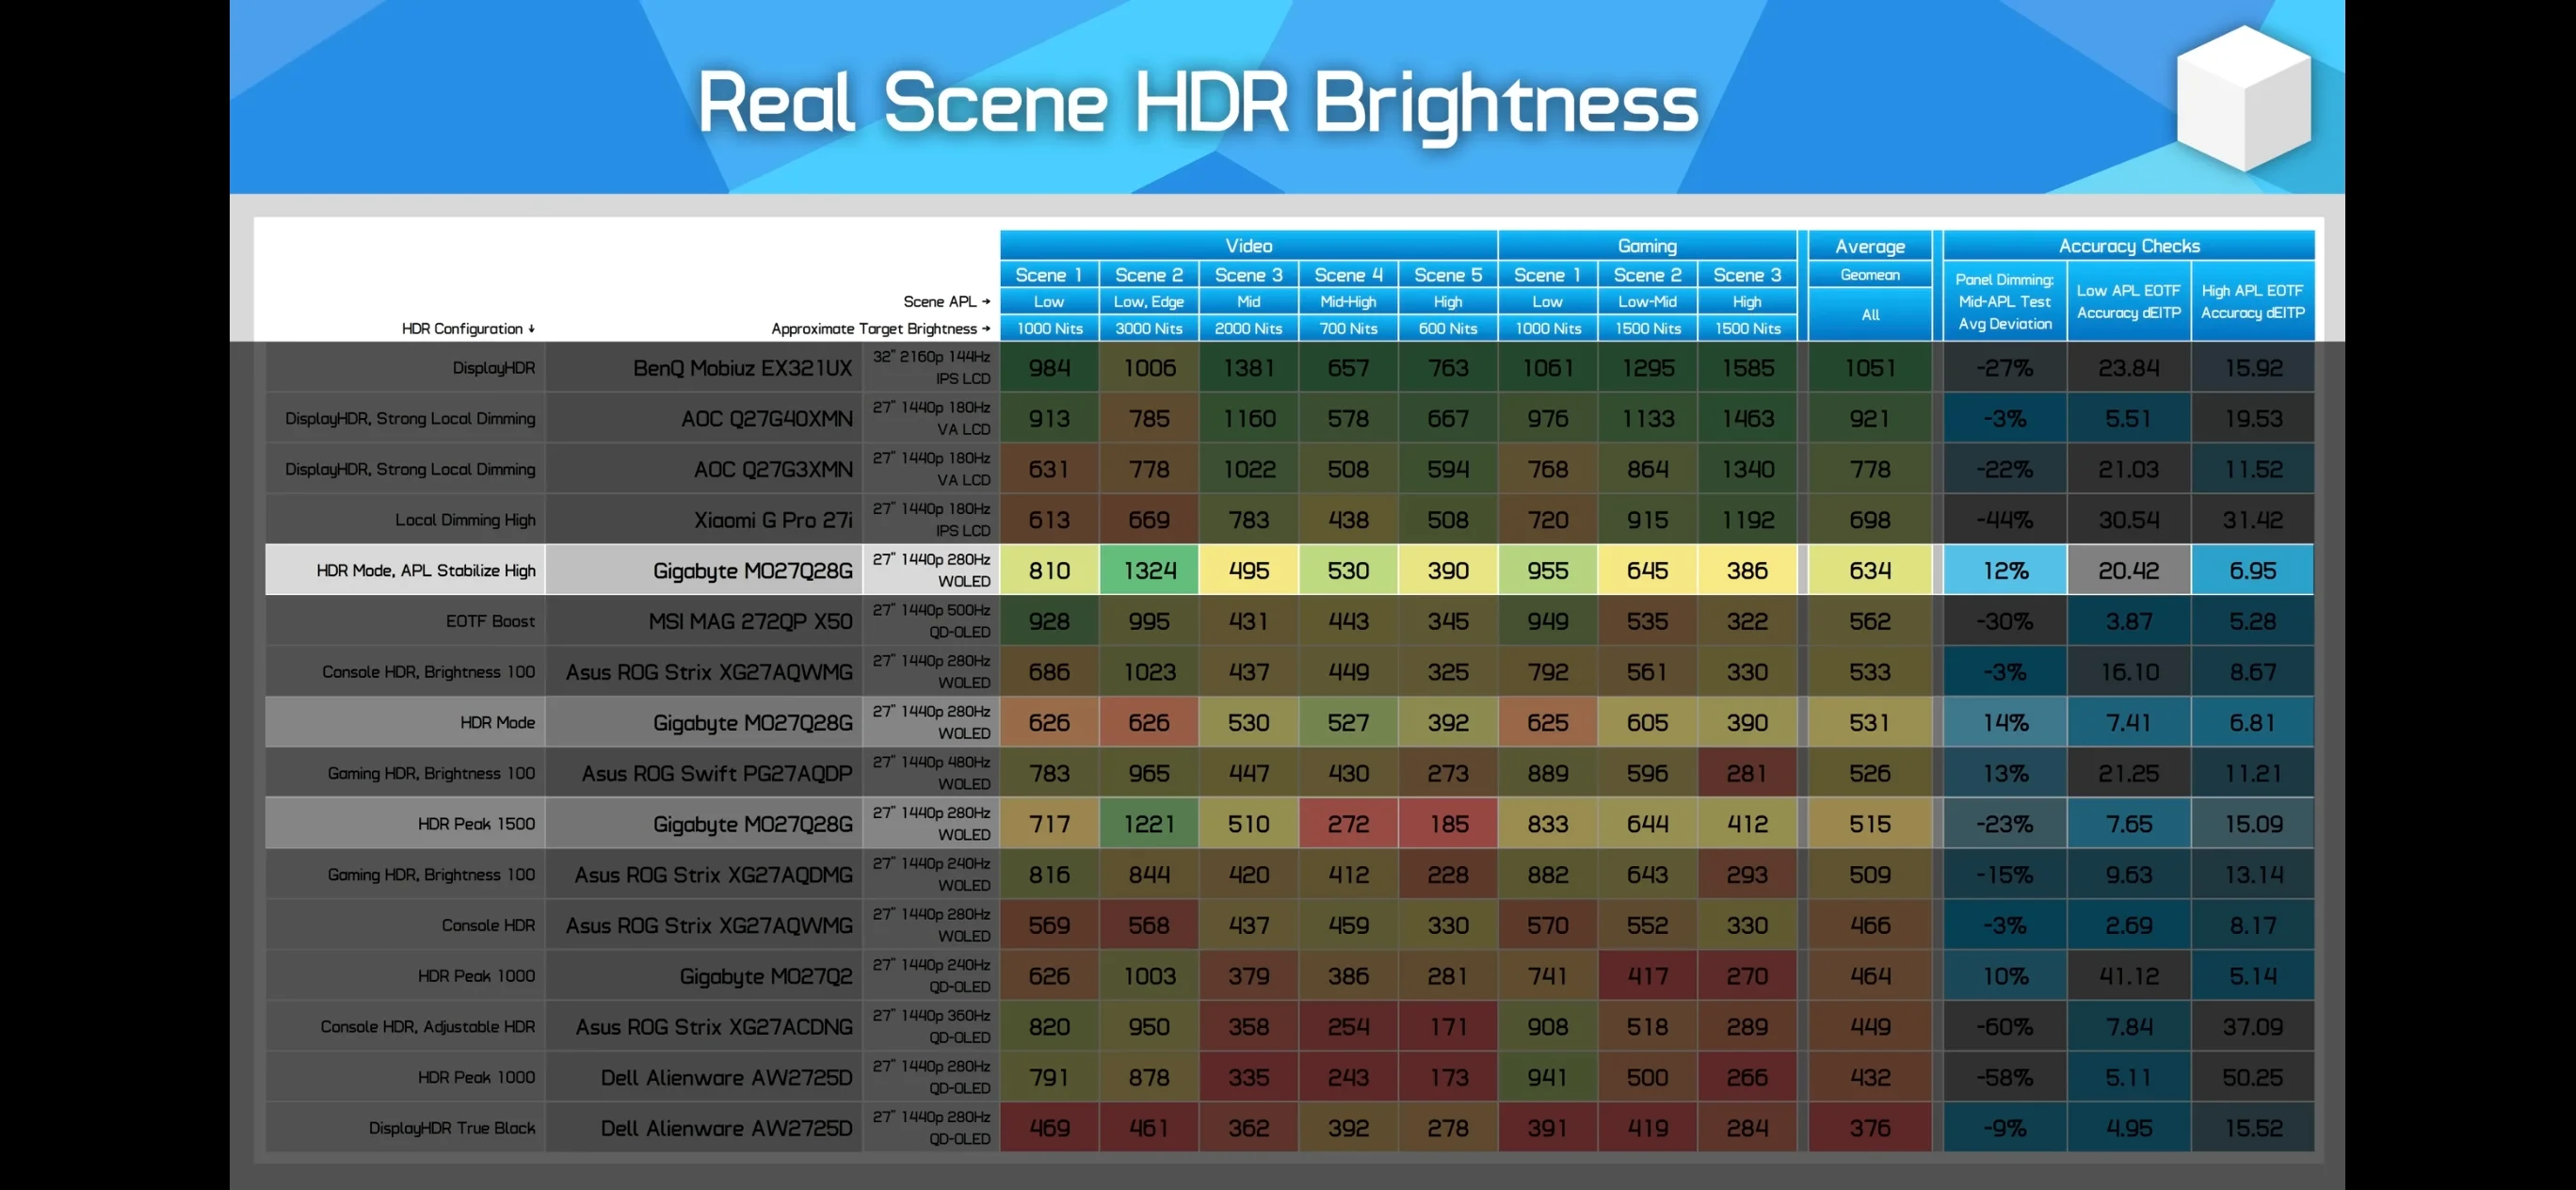Select the "BenQ Mobiuz EX321UX" monitor name
Viewport: 2576px width, 1190px height.
coord(742,368)
